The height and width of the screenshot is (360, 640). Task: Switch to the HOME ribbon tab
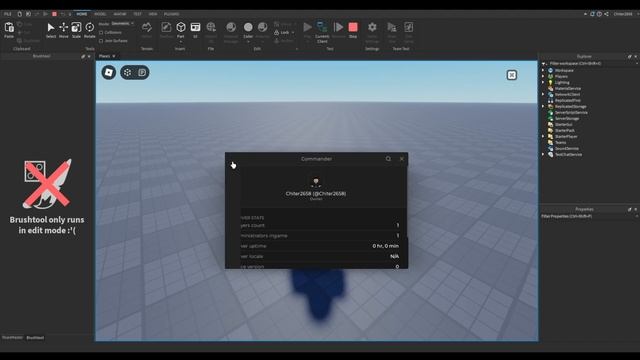pos(82,14)
